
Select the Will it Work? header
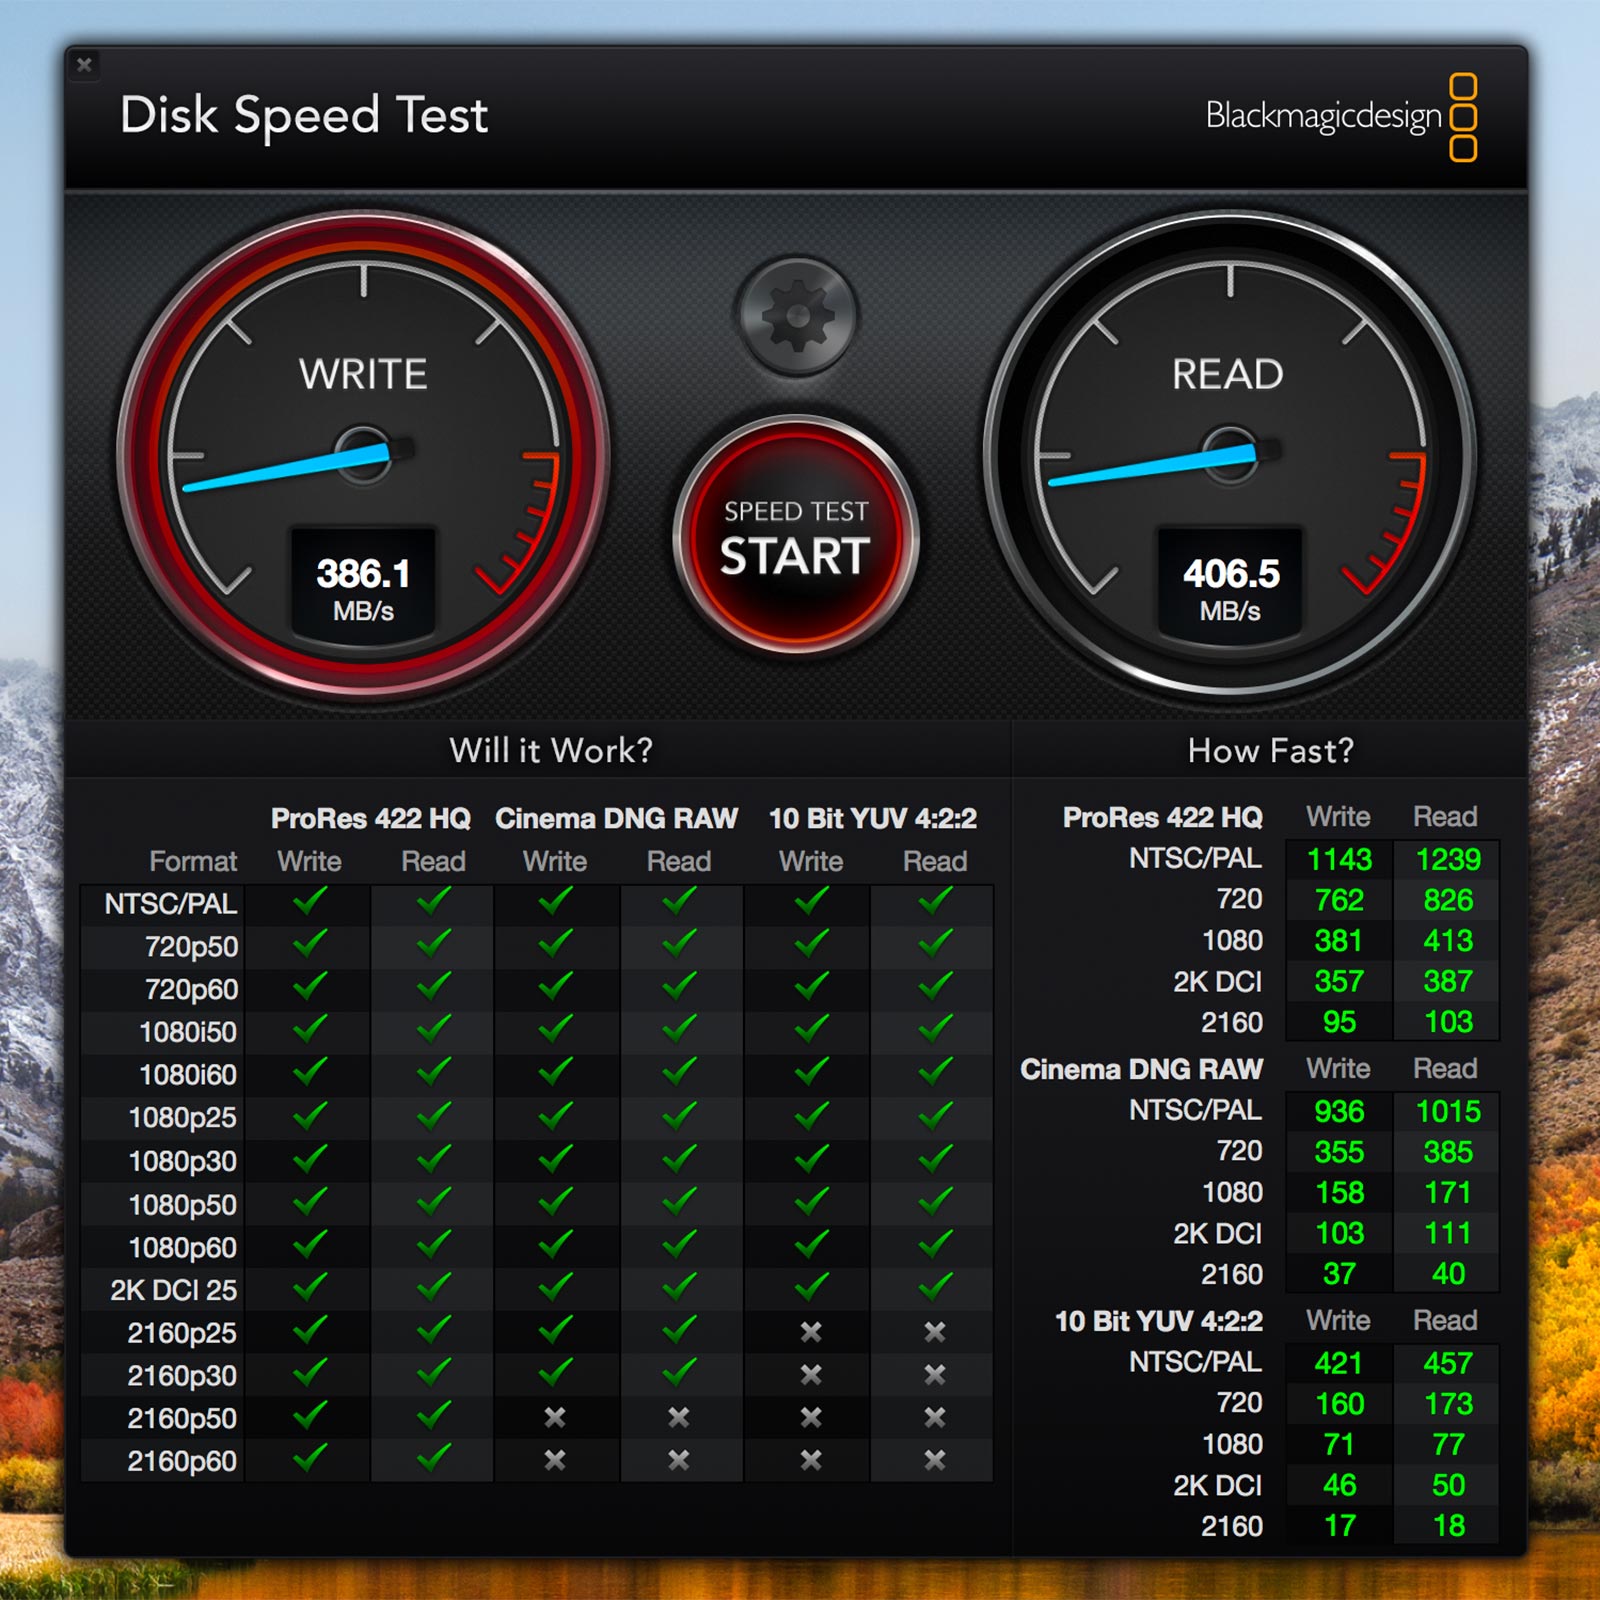click(550, 750)
